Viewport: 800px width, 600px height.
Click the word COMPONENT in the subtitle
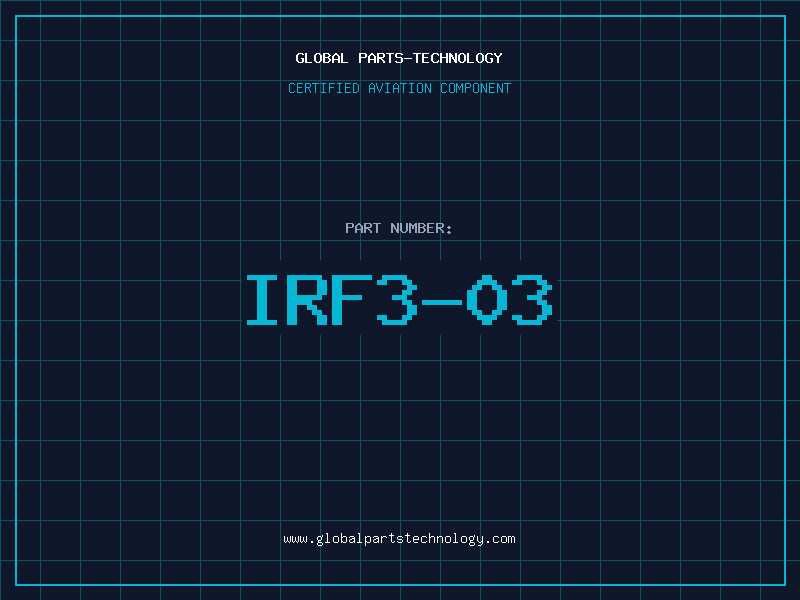click(474, 88)
